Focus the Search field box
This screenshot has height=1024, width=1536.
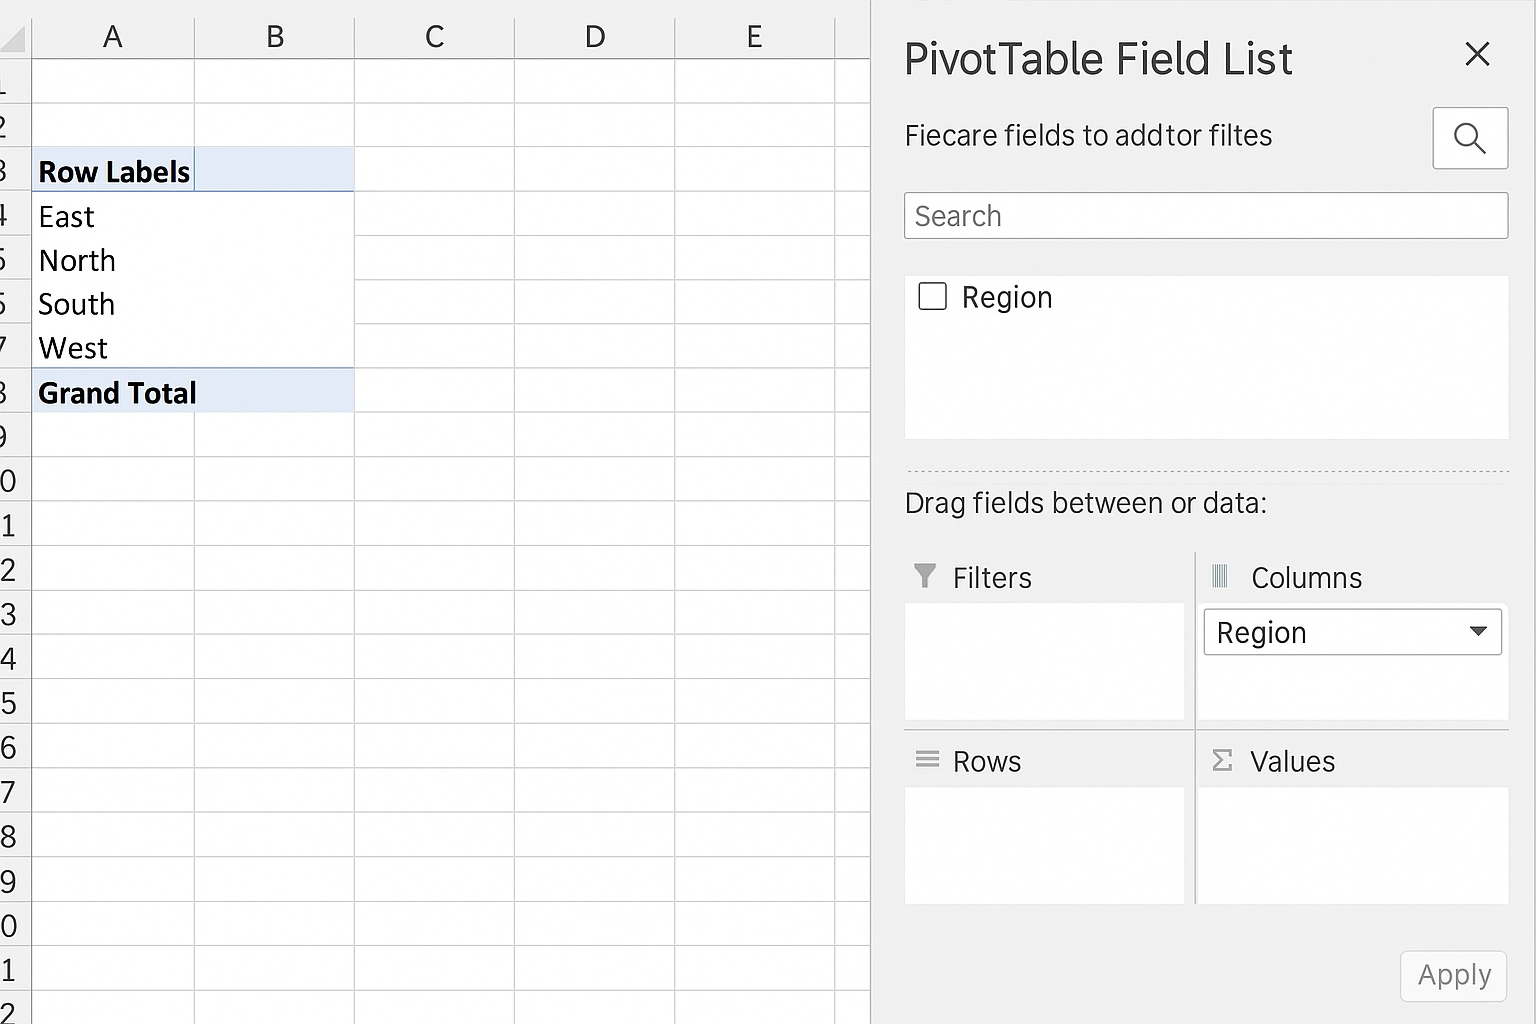1206,216
